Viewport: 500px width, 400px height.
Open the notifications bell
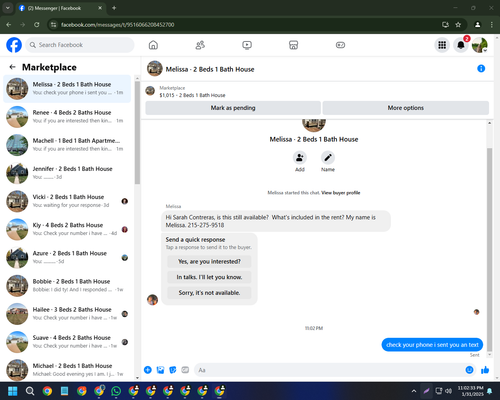pos(461,45)
